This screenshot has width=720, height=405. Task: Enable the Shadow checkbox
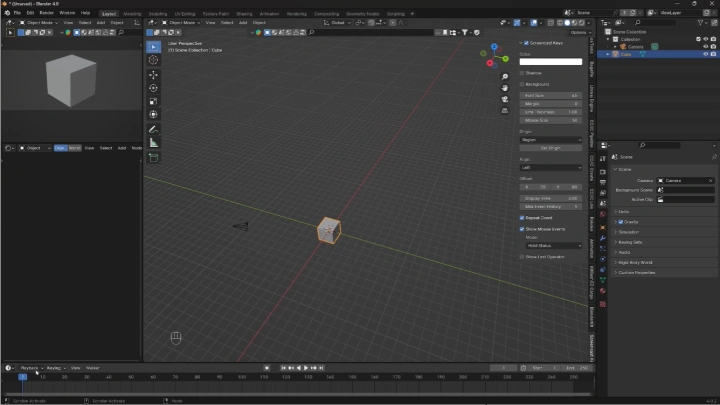click(x=522, y=73)
